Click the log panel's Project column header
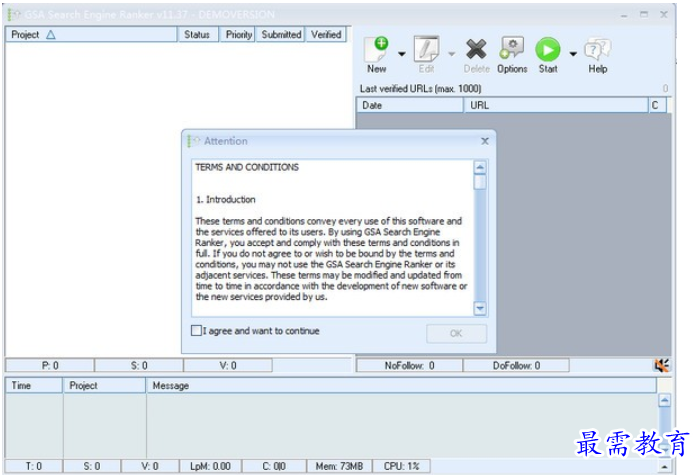698x475 pixels. pos(105,386)
